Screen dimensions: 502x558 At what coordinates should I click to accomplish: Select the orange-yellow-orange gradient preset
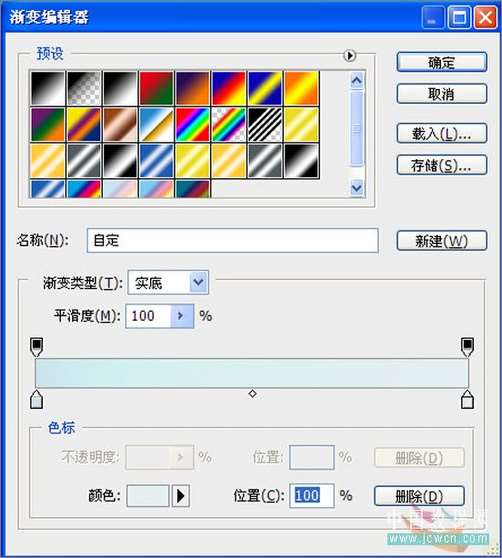coord(301,88)
